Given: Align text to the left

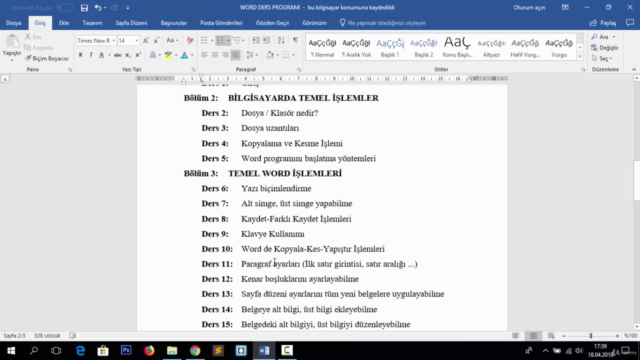Looking at the screenshot, I should pyautogui.click(x=204, y=55).
